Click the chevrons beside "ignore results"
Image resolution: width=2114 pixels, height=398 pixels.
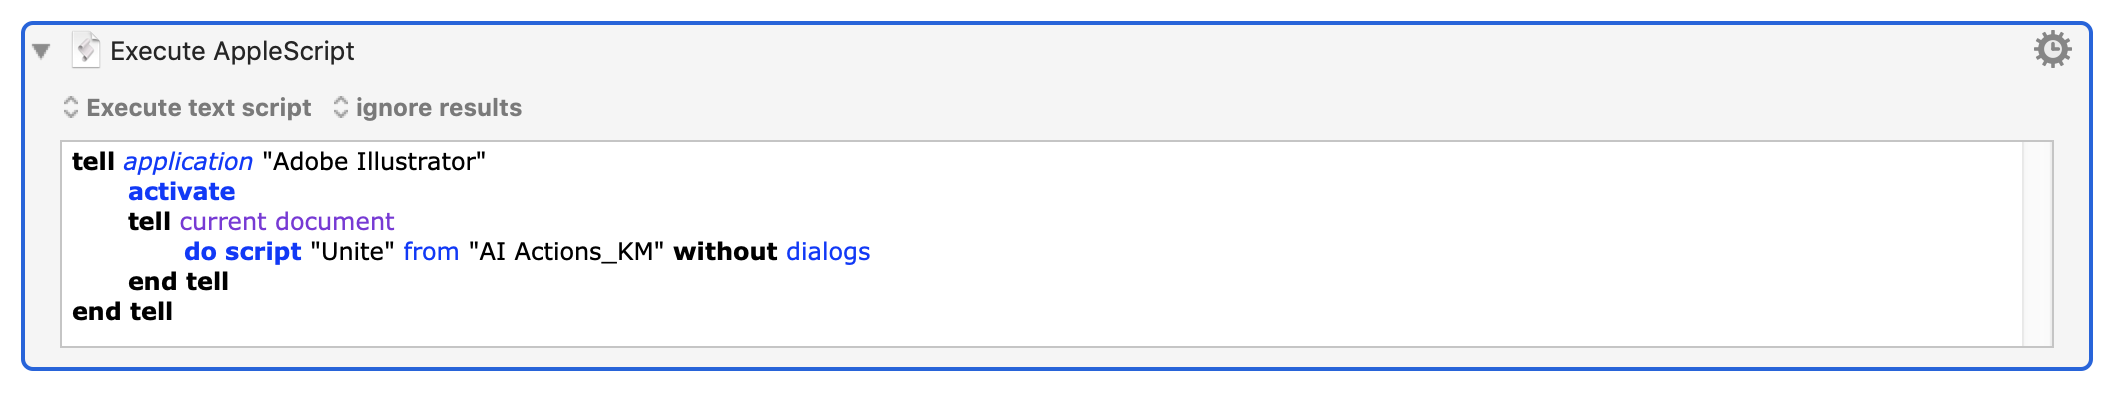tap(341, 107)
